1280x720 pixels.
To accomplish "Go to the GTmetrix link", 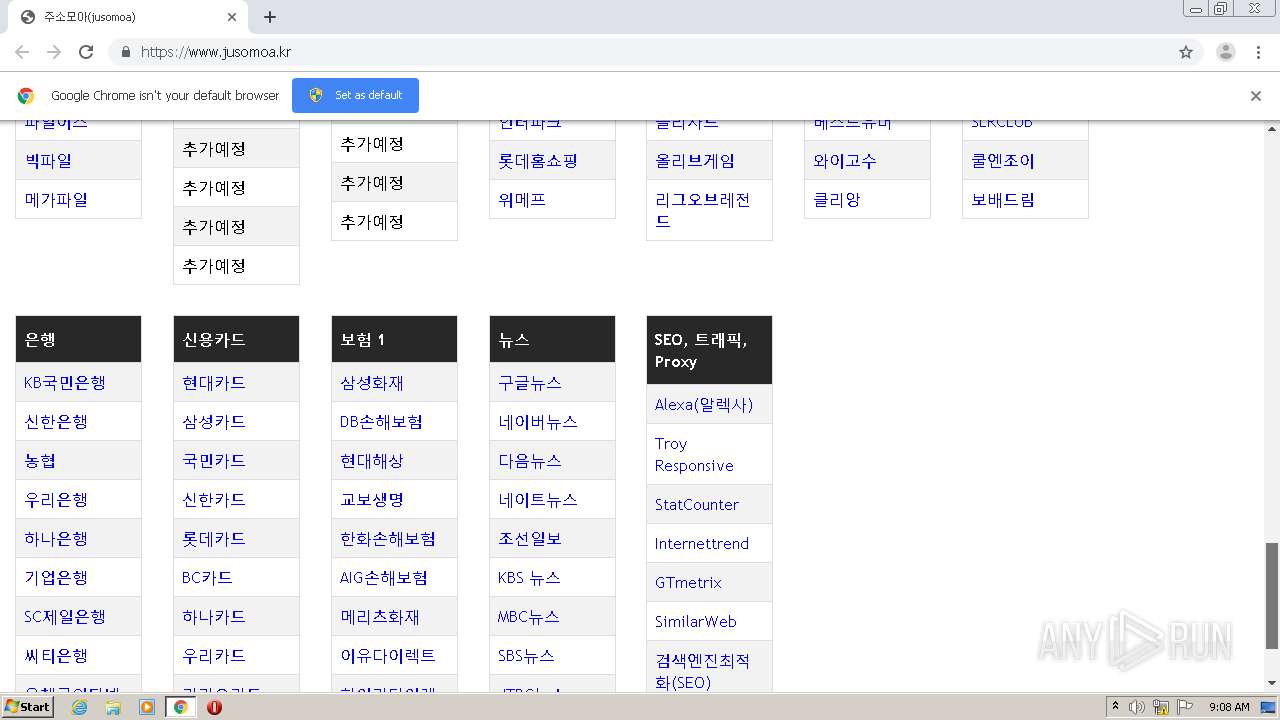I will point(688,582).
